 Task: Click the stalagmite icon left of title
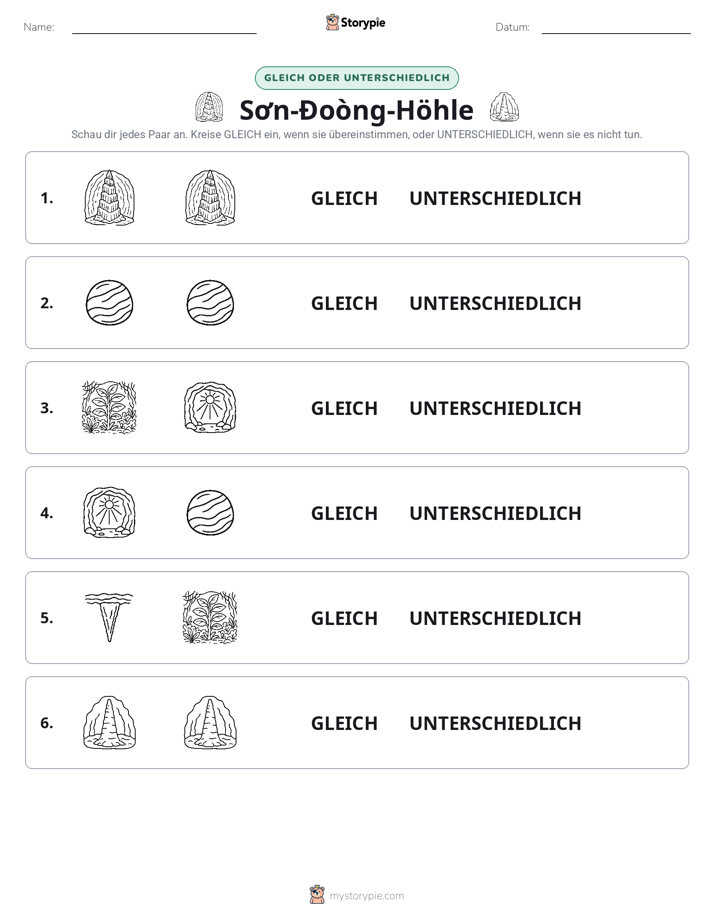click(x=209, y=107)
